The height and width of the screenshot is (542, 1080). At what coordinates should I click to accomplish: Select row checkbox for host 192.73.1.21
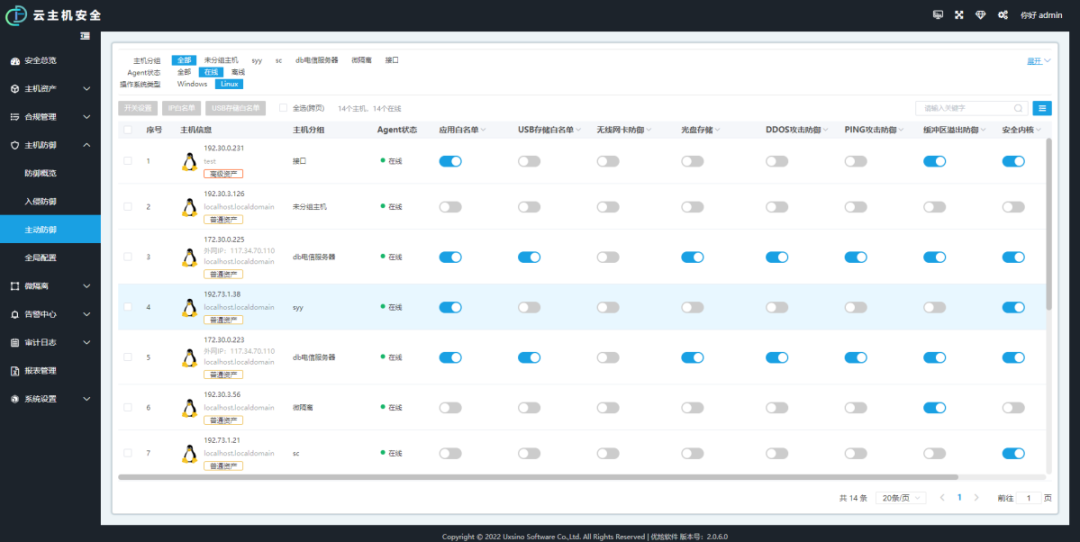tap(127, 453)
